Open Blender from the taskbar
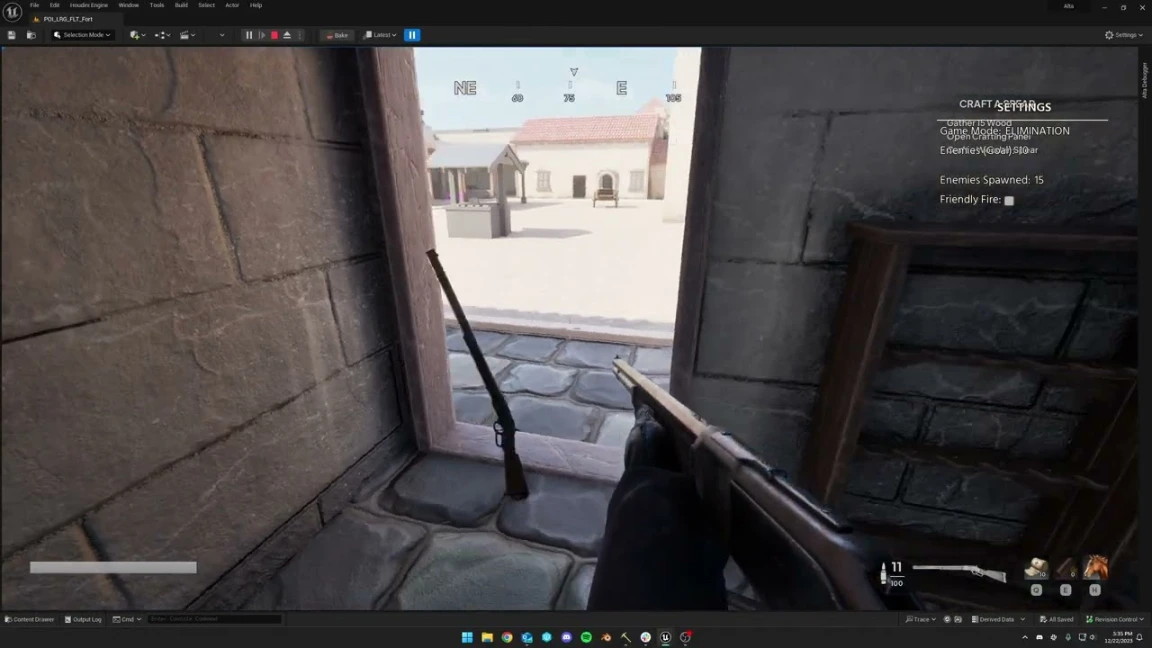Image resolution: width=1152 pixels, height=648 pixels. pyautogui.click(x=606, y=637)
